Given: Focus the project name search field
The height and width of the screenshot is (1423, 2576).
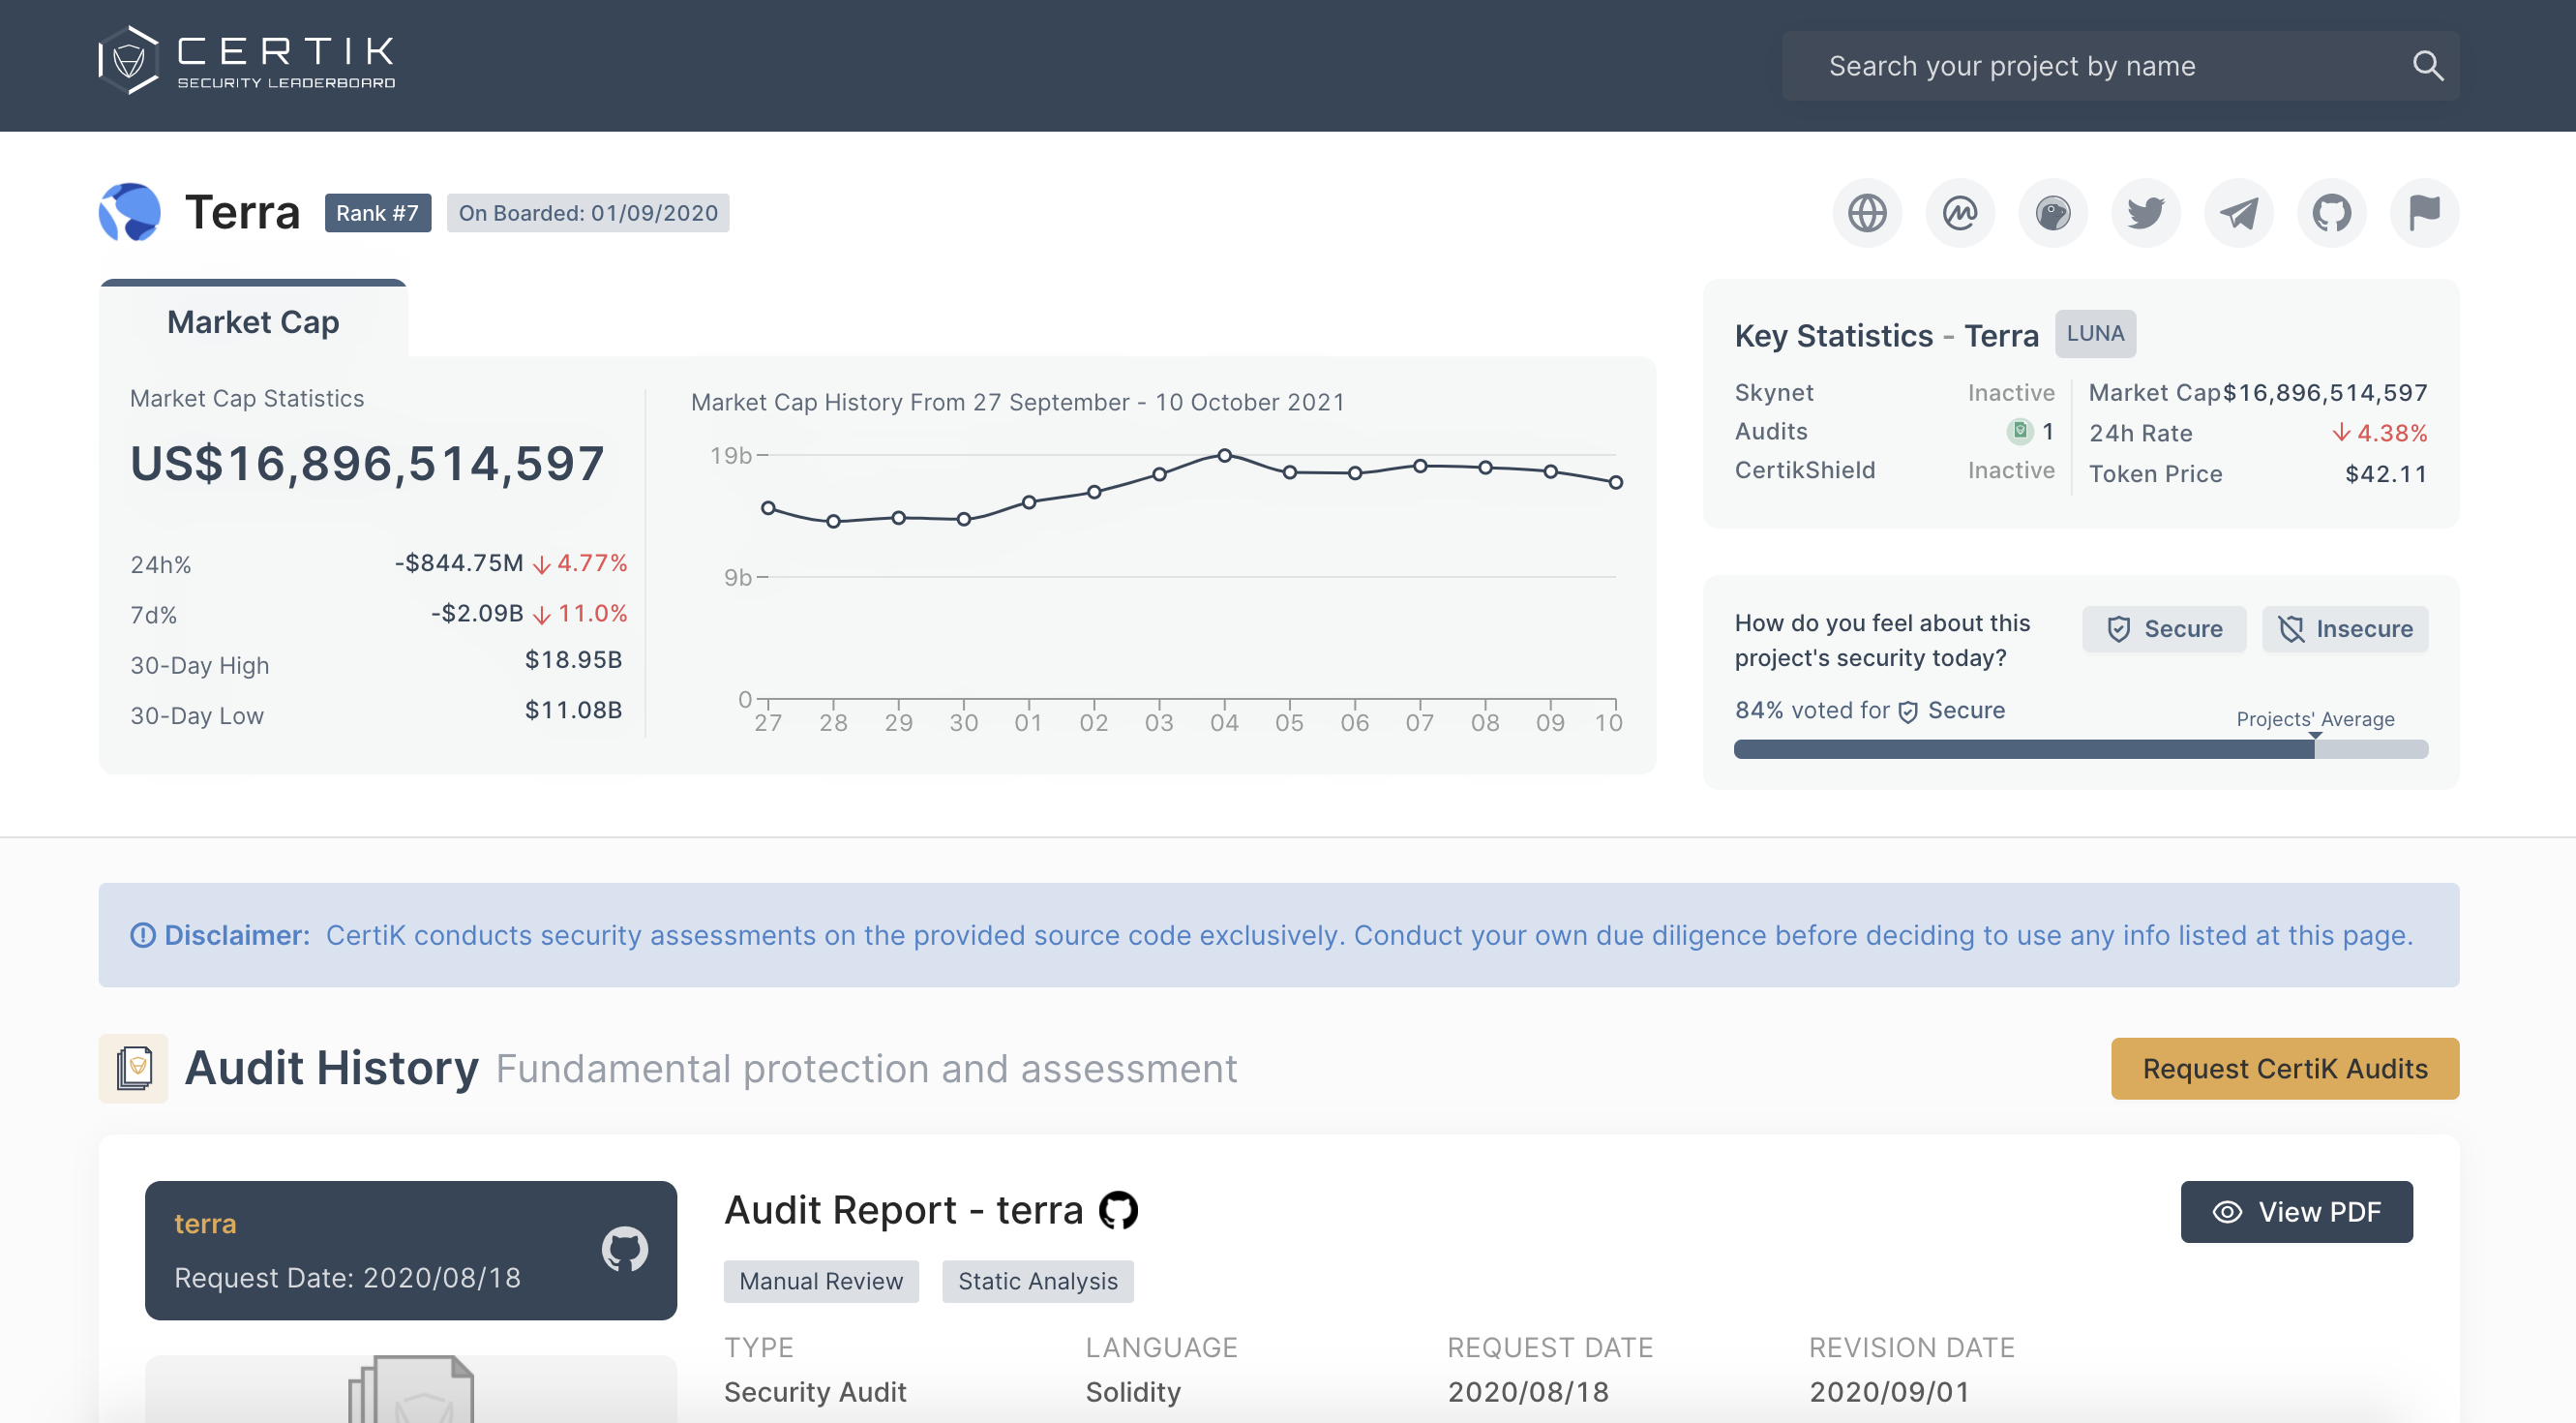Looking at the screenshot, I should coord(2120,66).
